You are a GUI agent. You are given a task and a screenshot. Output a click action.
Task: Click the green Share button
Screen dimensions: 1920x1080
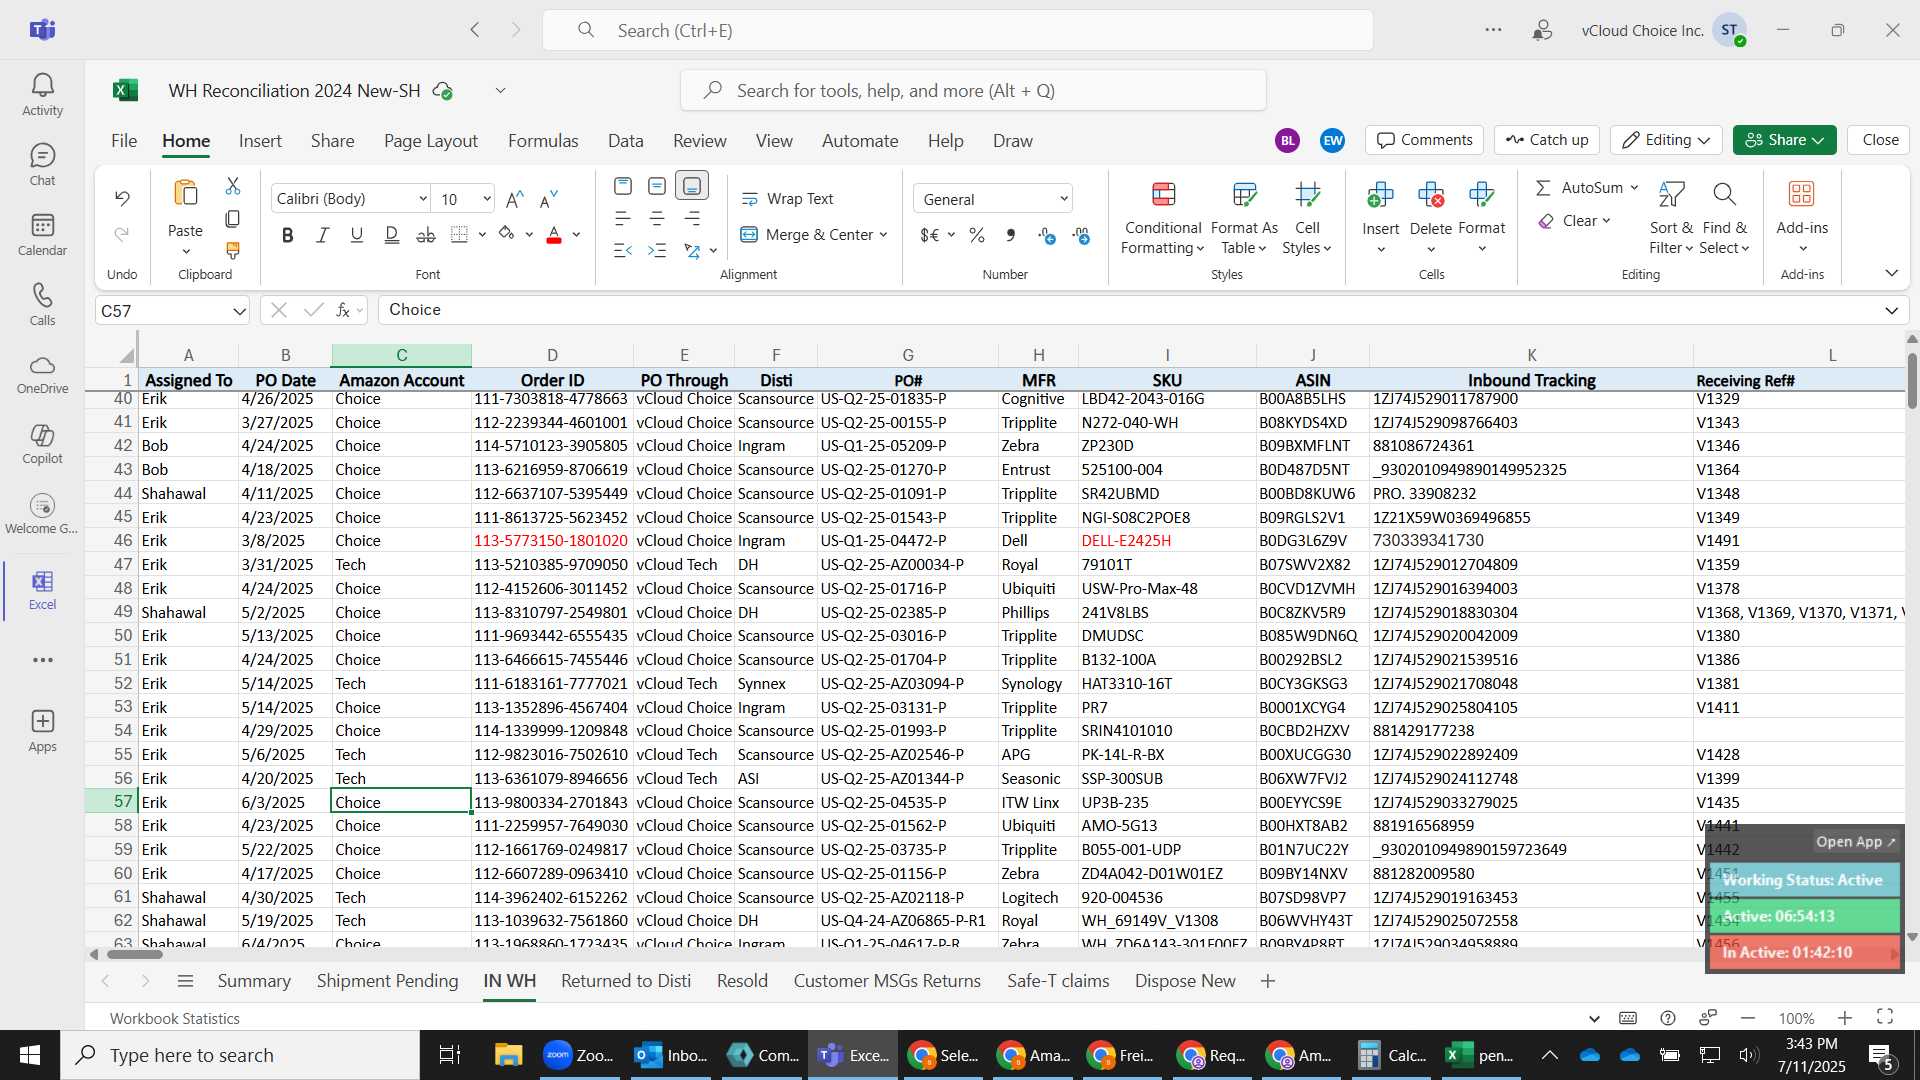tap(1785, 140)
